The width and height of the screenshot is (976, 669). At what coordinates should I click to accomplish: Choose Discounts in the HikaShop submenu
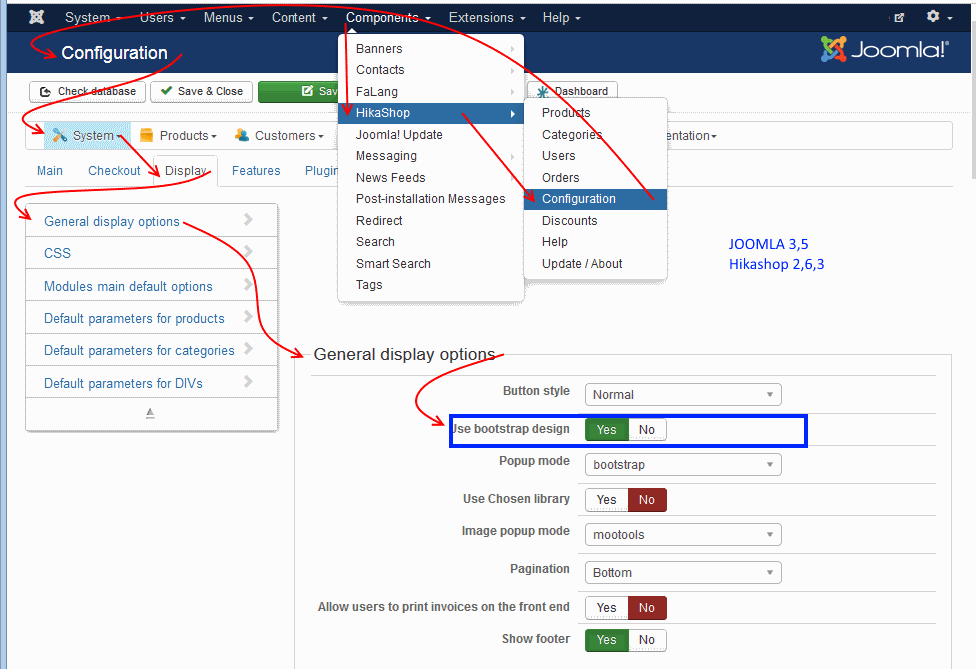[596, 220]
